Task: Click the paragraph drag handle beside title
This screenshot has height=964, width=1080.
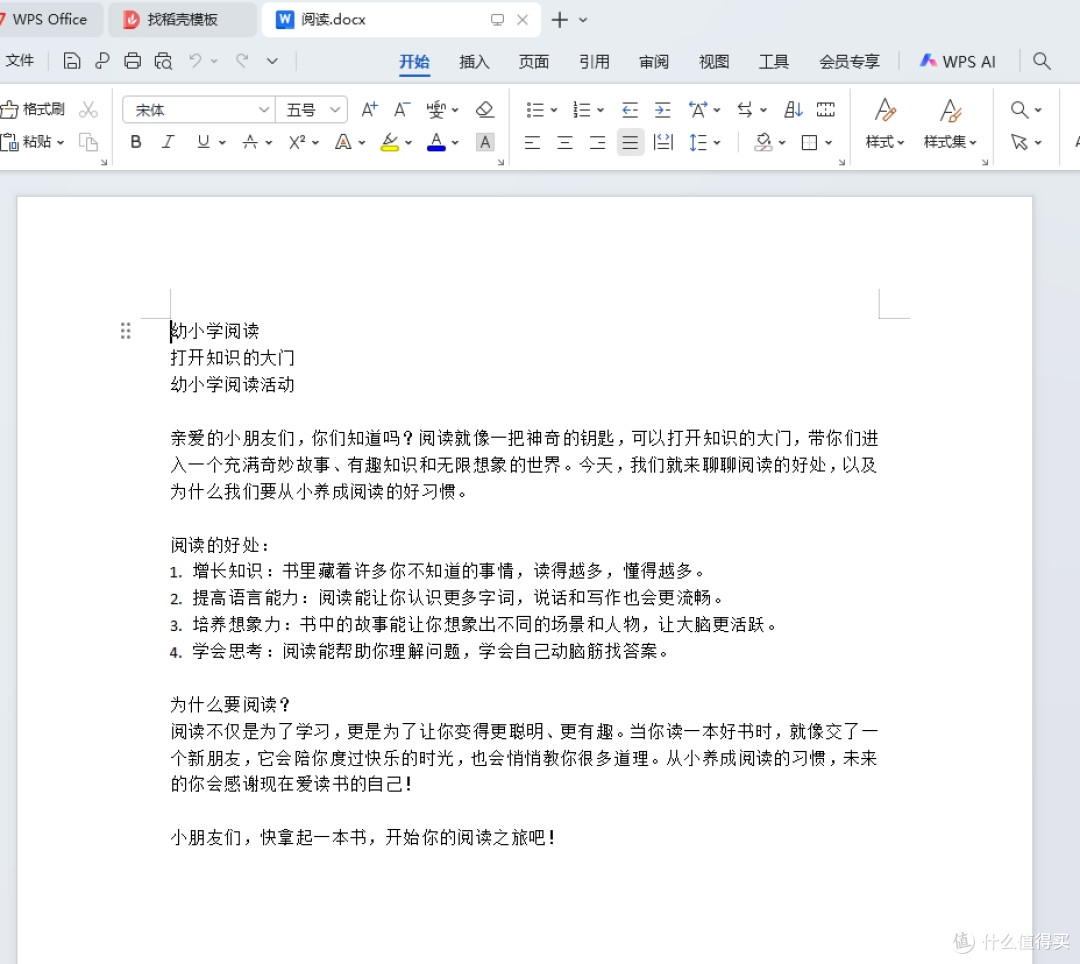Action: 125,331
